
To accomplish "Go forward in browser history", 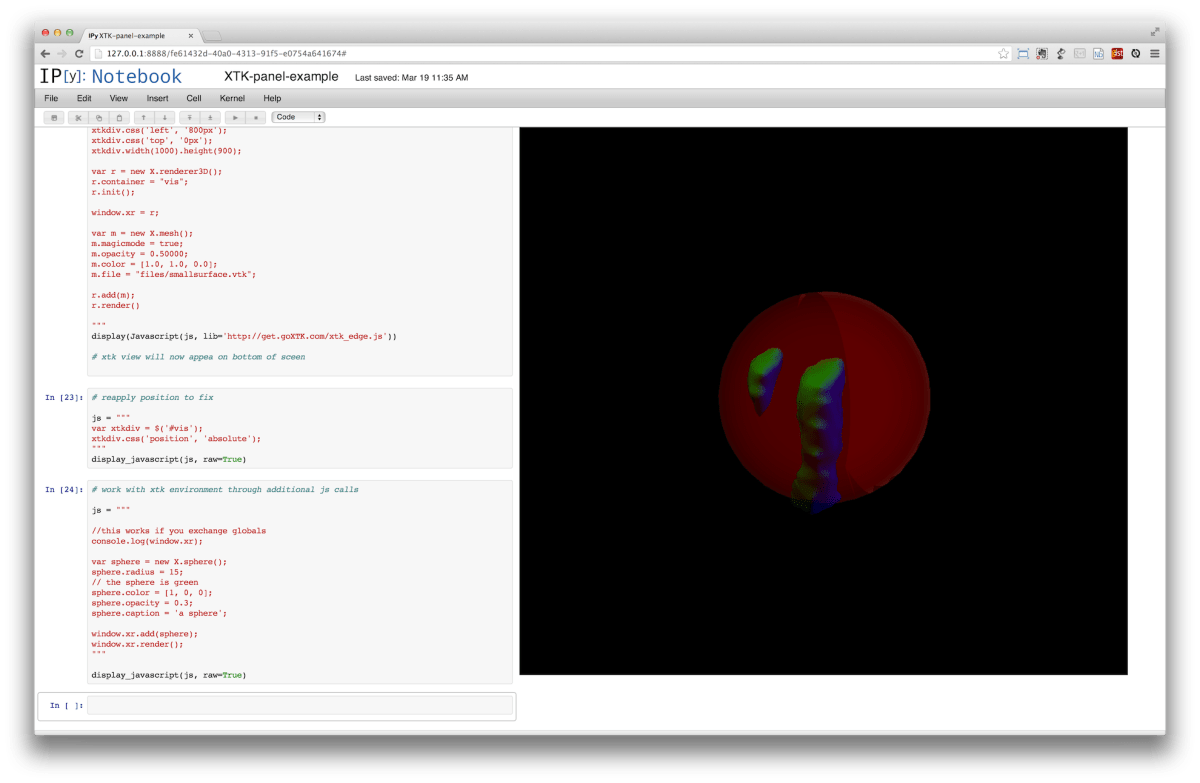I will (62, 53).
